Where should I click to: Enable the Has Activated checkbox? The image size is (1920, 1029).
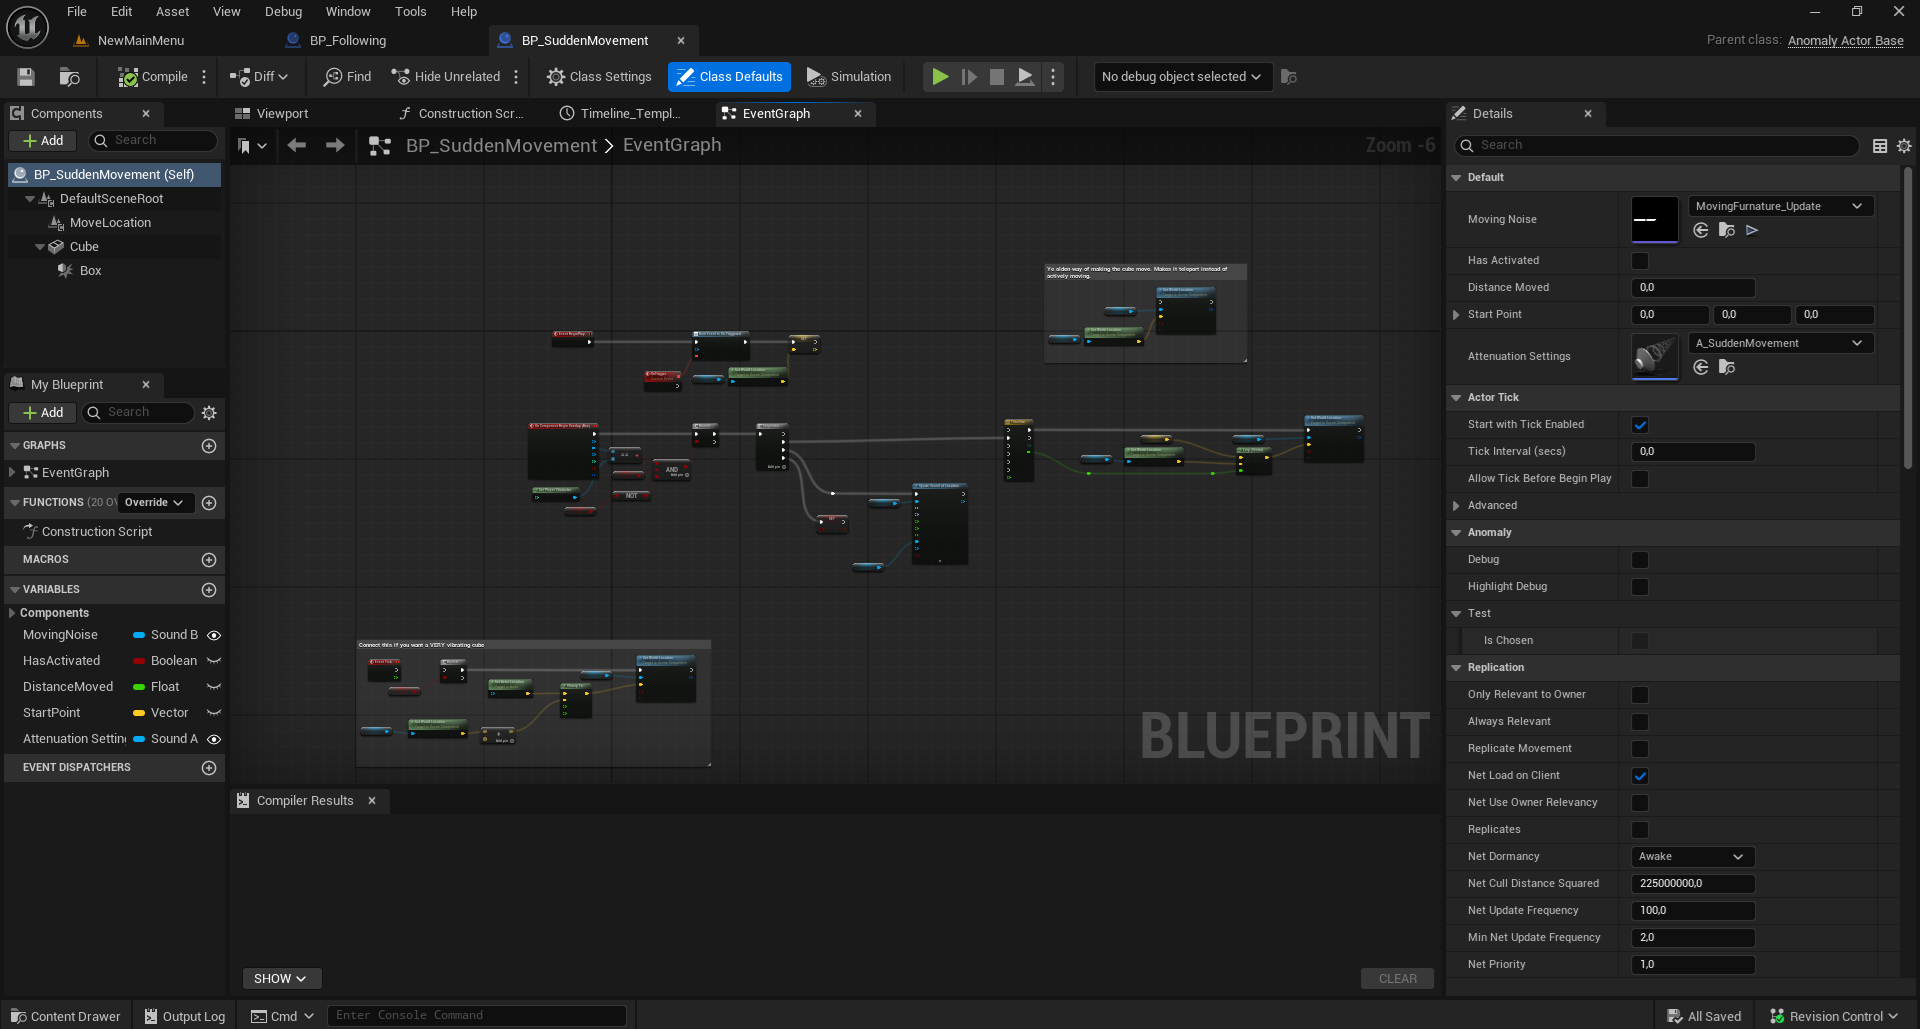point(1640,261)
